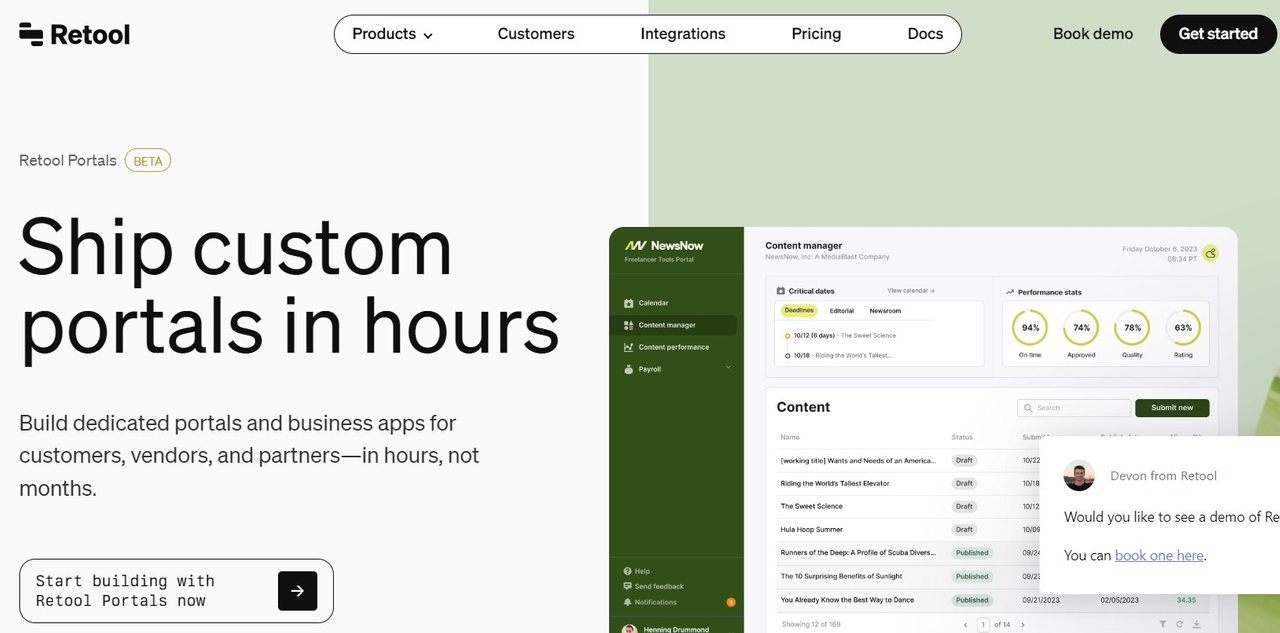Click the Retool logo
This screenshot has width=1280, height=633.
click(74, 34)
